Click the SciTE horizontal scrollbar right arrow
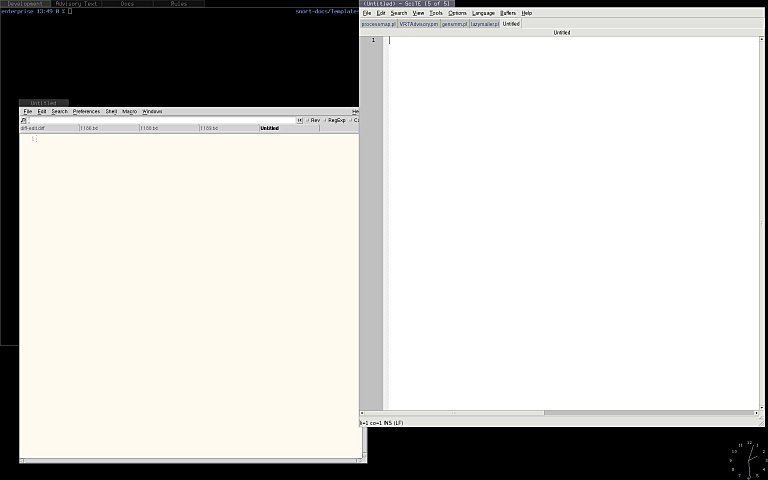This screenshot has width=768, height=480. [x=756, y=413]
